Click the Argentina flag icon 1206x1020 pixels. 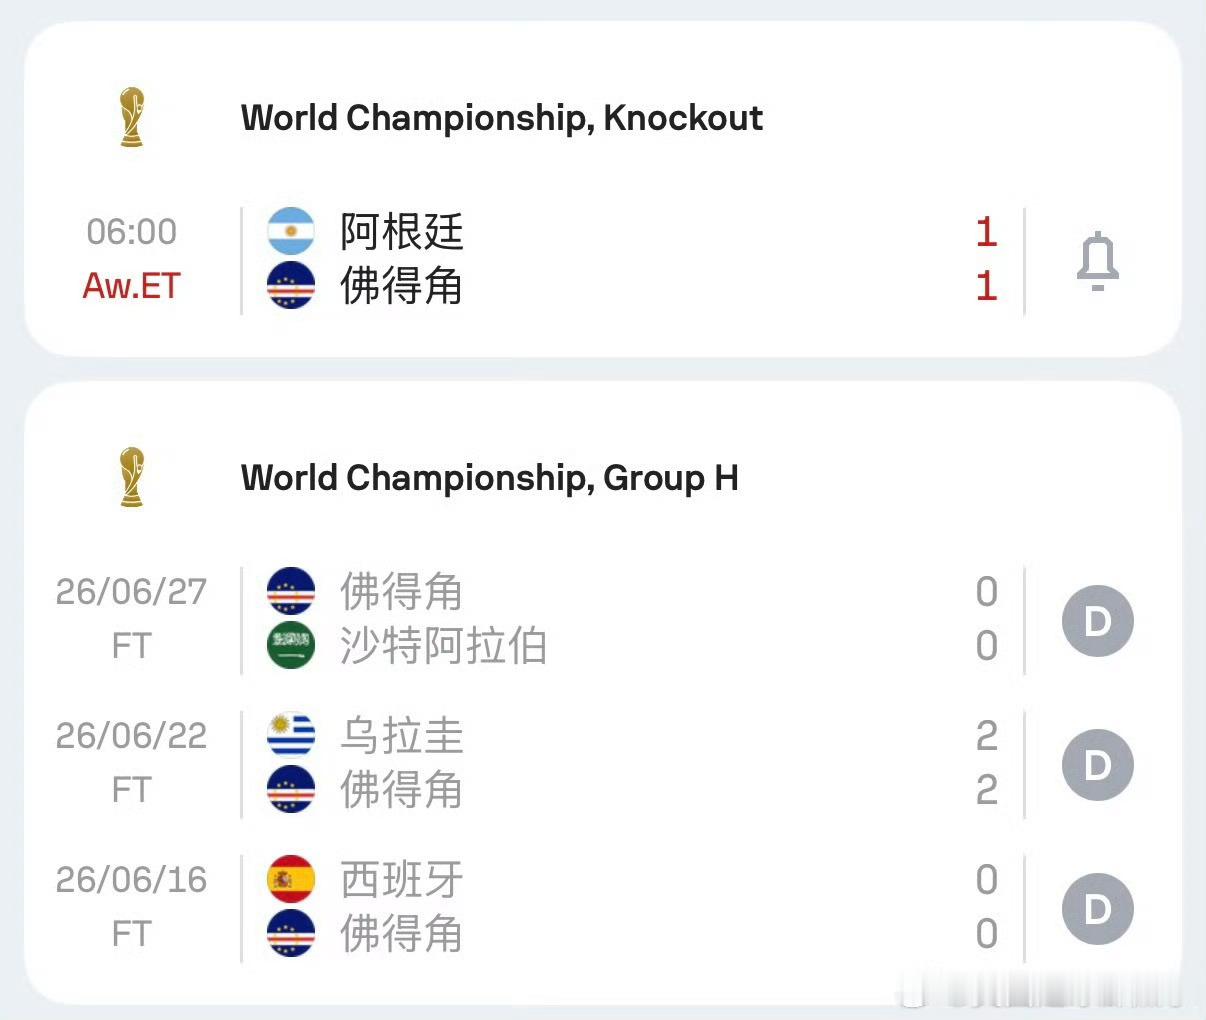point(291,232)
